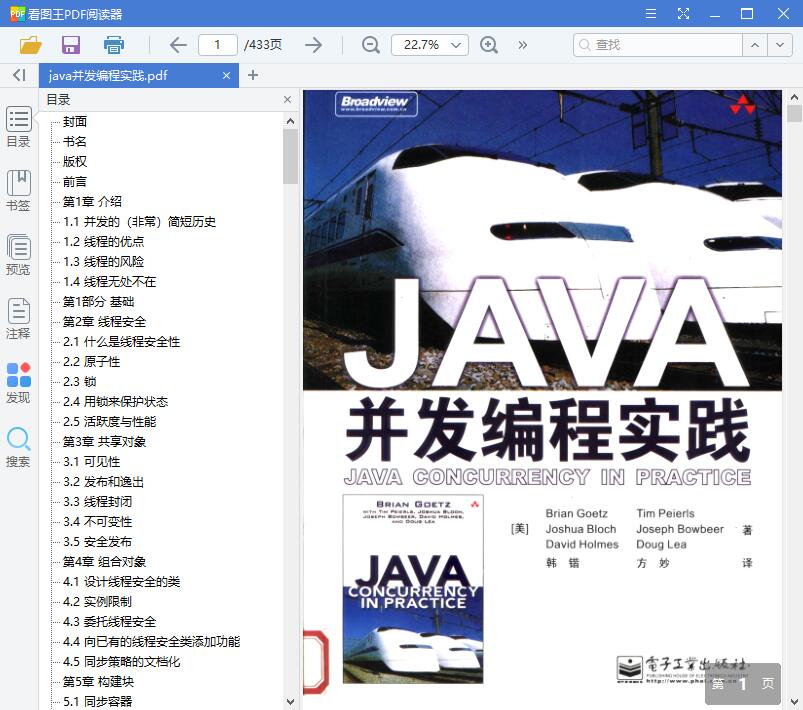The image size is (803, 710).
Task: Select 1.2 线程的优点 outline entry
Action: click(103, 242)
